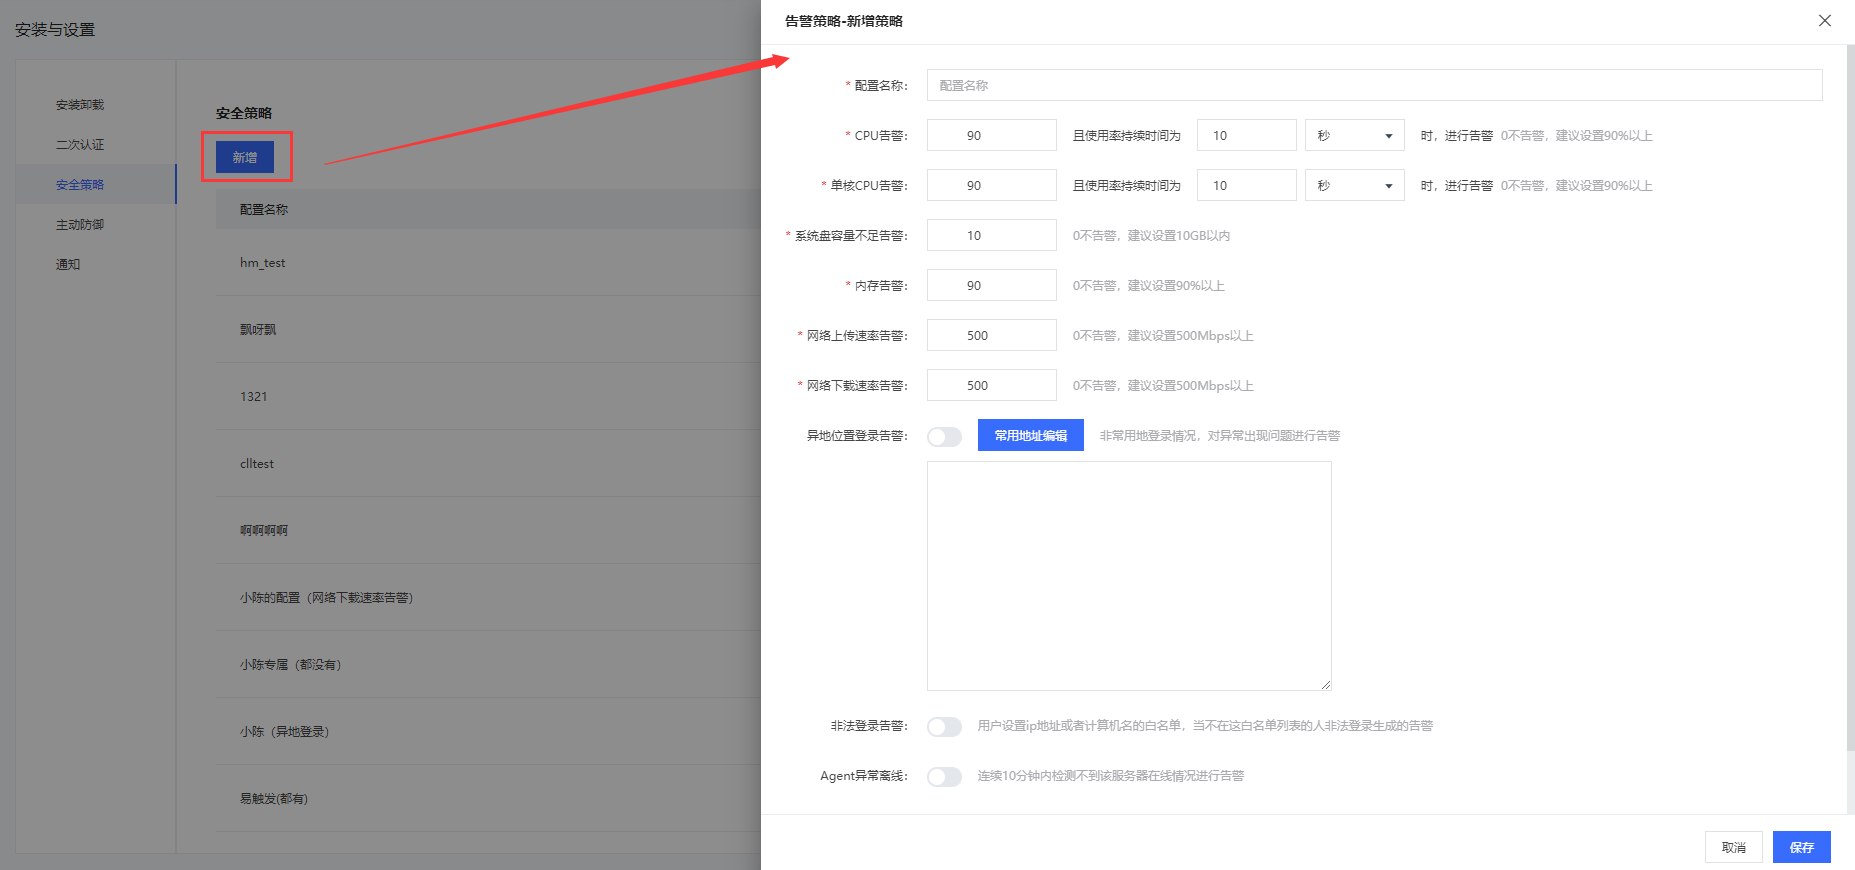Expand the 单核CPU告警 time unit dropdown

(1354, 186)
